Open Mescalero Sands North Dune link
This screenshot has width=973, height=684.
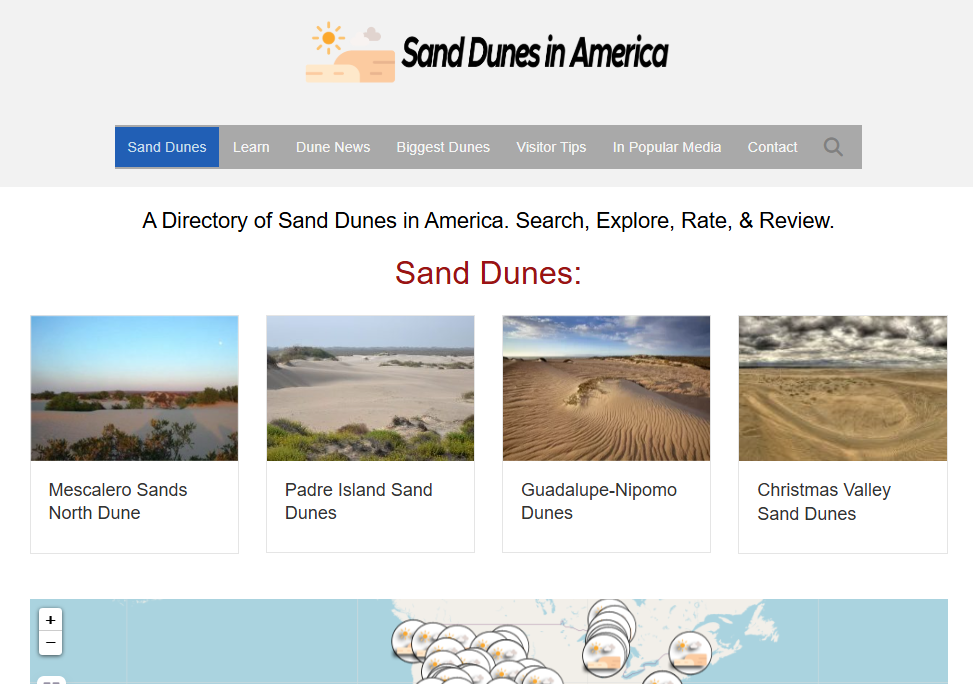tap(118, 502)
